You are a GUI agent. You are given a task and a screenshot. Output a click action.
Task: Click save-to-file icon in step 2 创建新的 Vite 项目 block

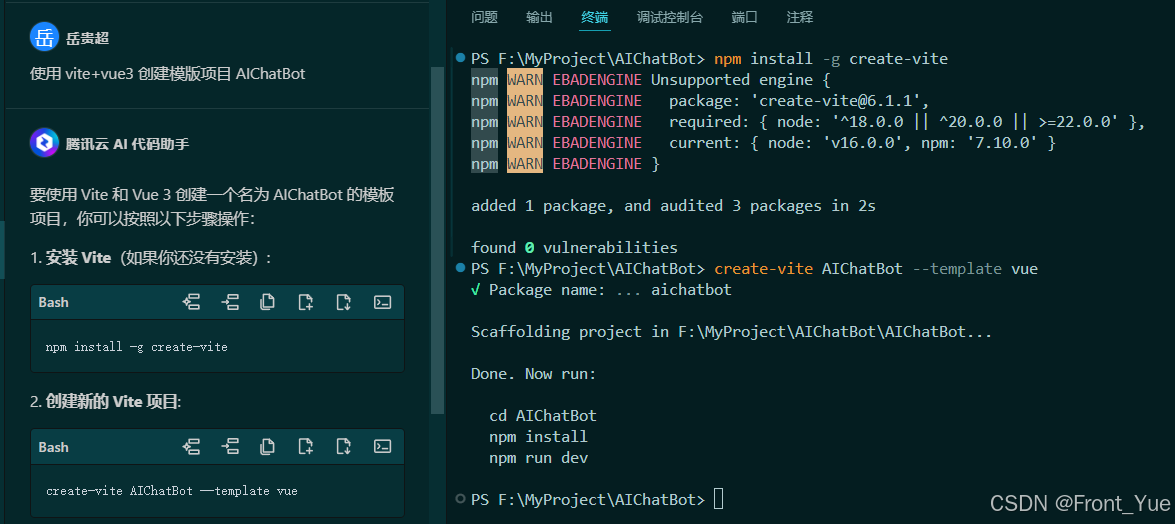[x=344, y=447]
